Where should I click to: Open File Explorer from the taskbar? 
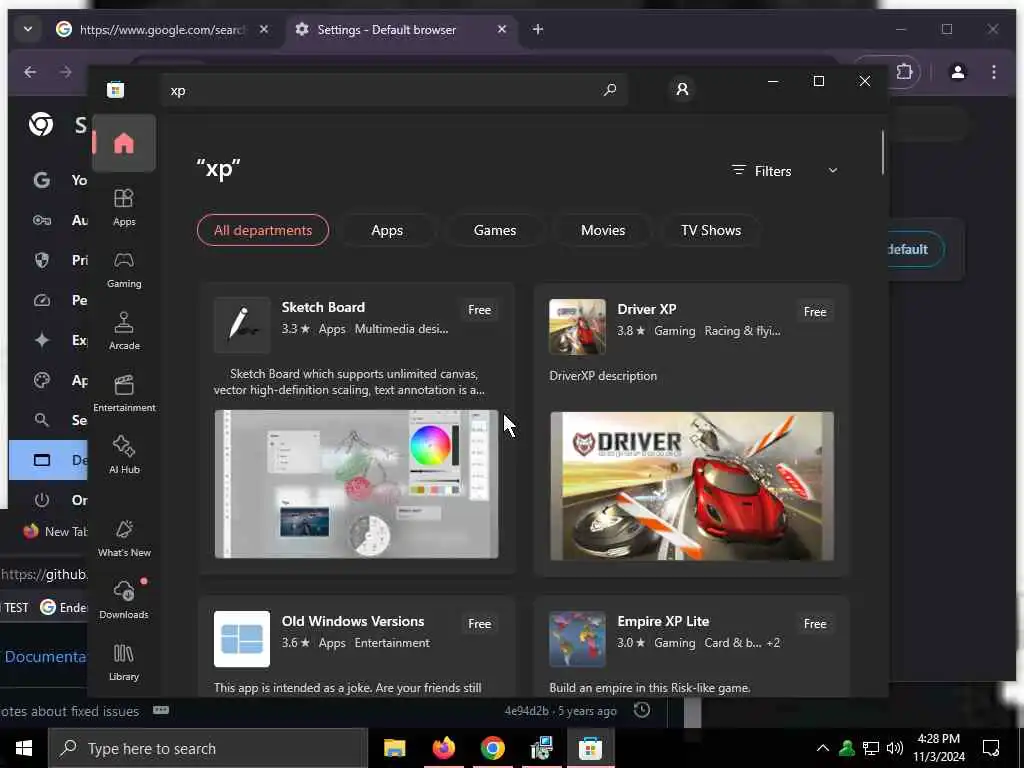point(394,748)
